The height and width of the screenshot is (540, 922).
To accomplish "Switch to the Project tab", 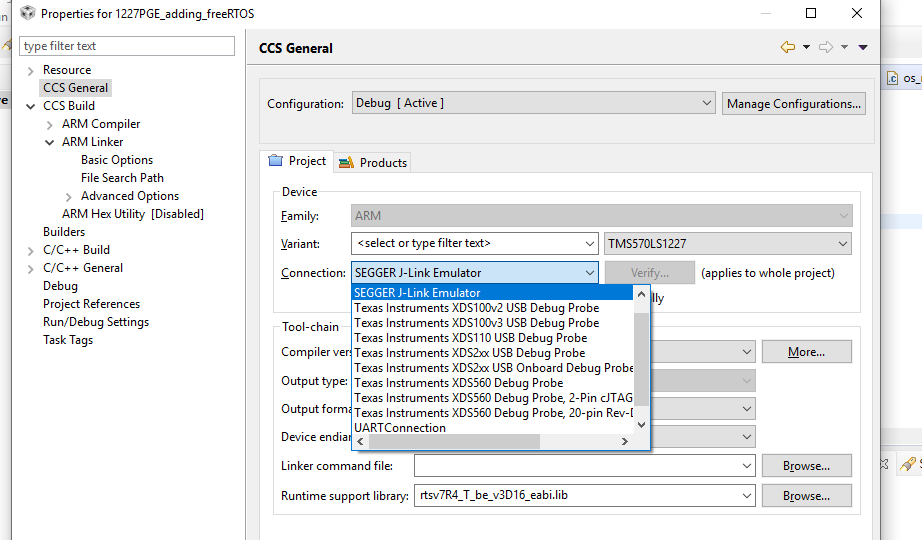I will 298,161.
